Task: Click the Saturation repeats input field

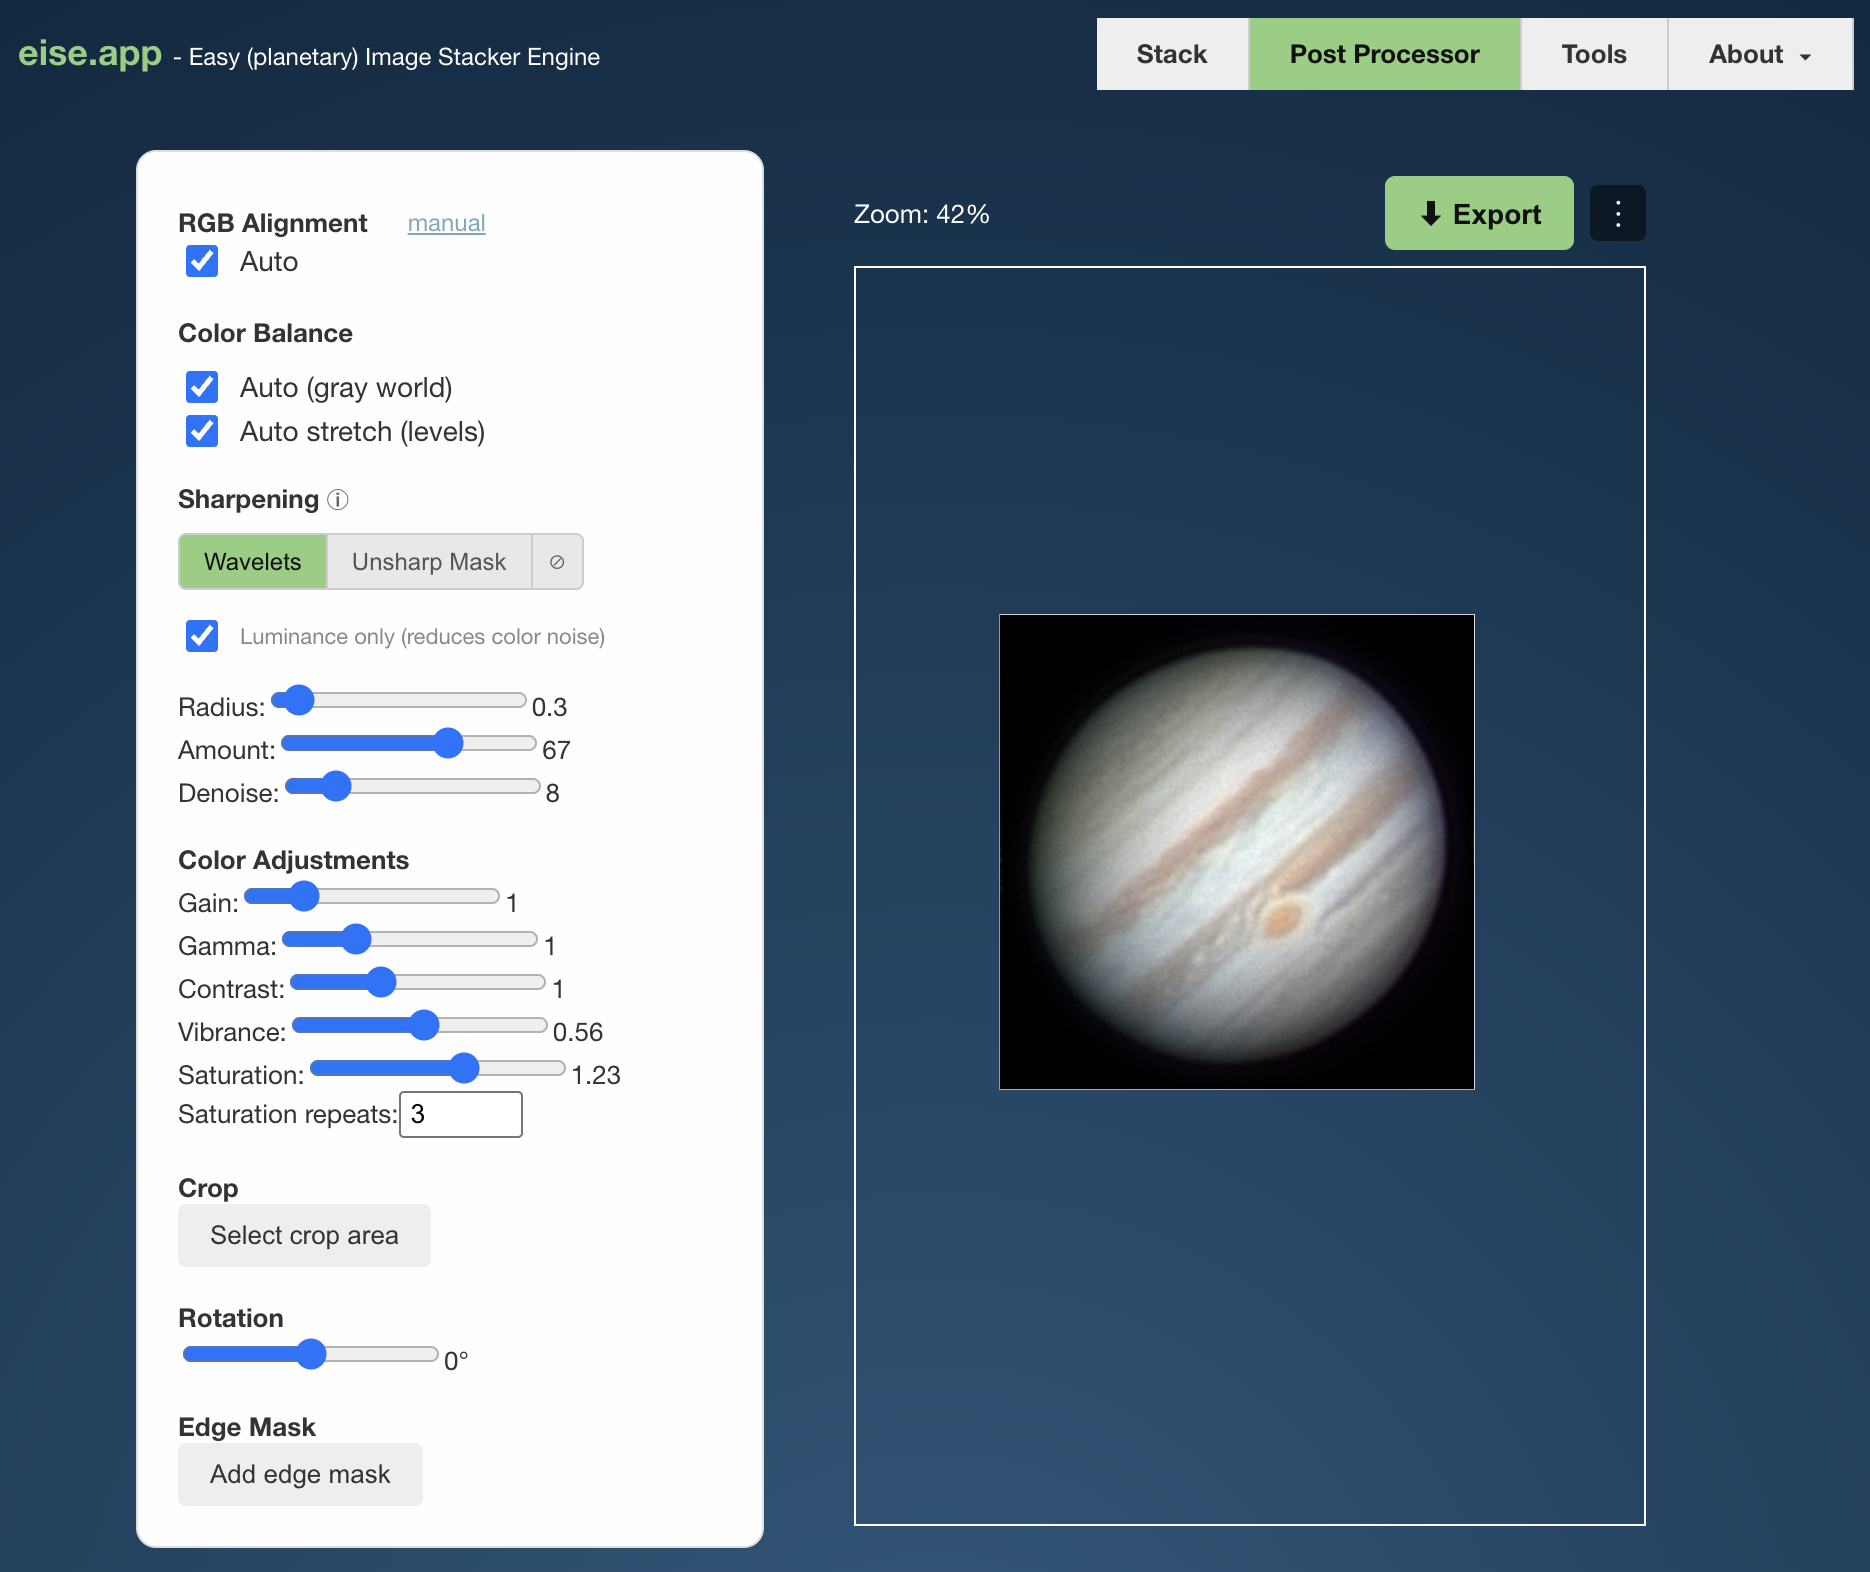Action: click(x=460, y=1114)
